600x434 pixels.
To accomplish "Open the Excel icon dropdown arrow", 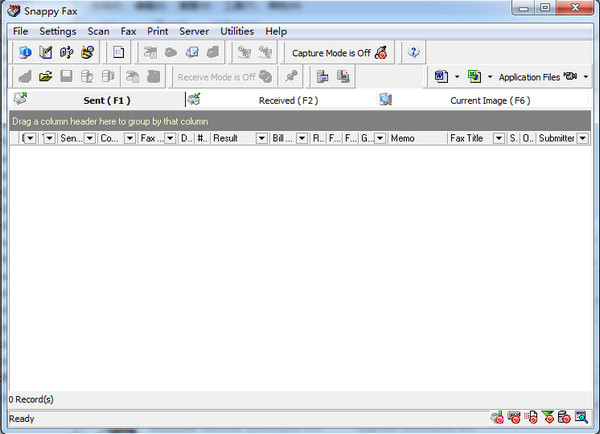I will pyautogui.click(x=490, y=77).
